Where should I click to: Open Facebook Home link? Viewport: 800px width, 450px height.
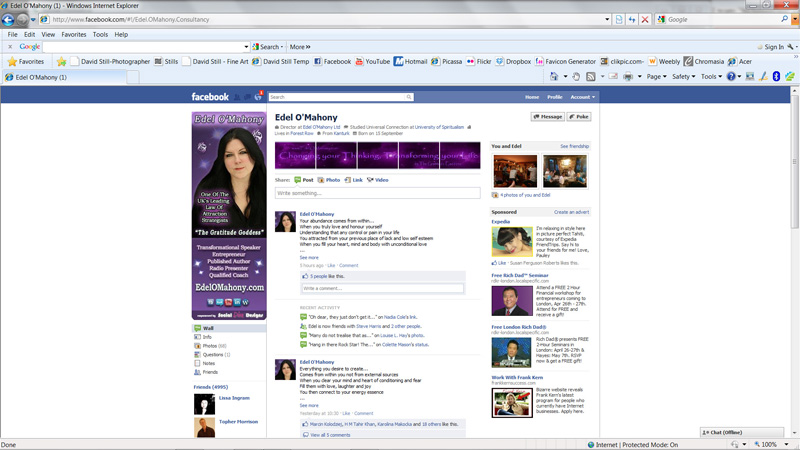532,97
